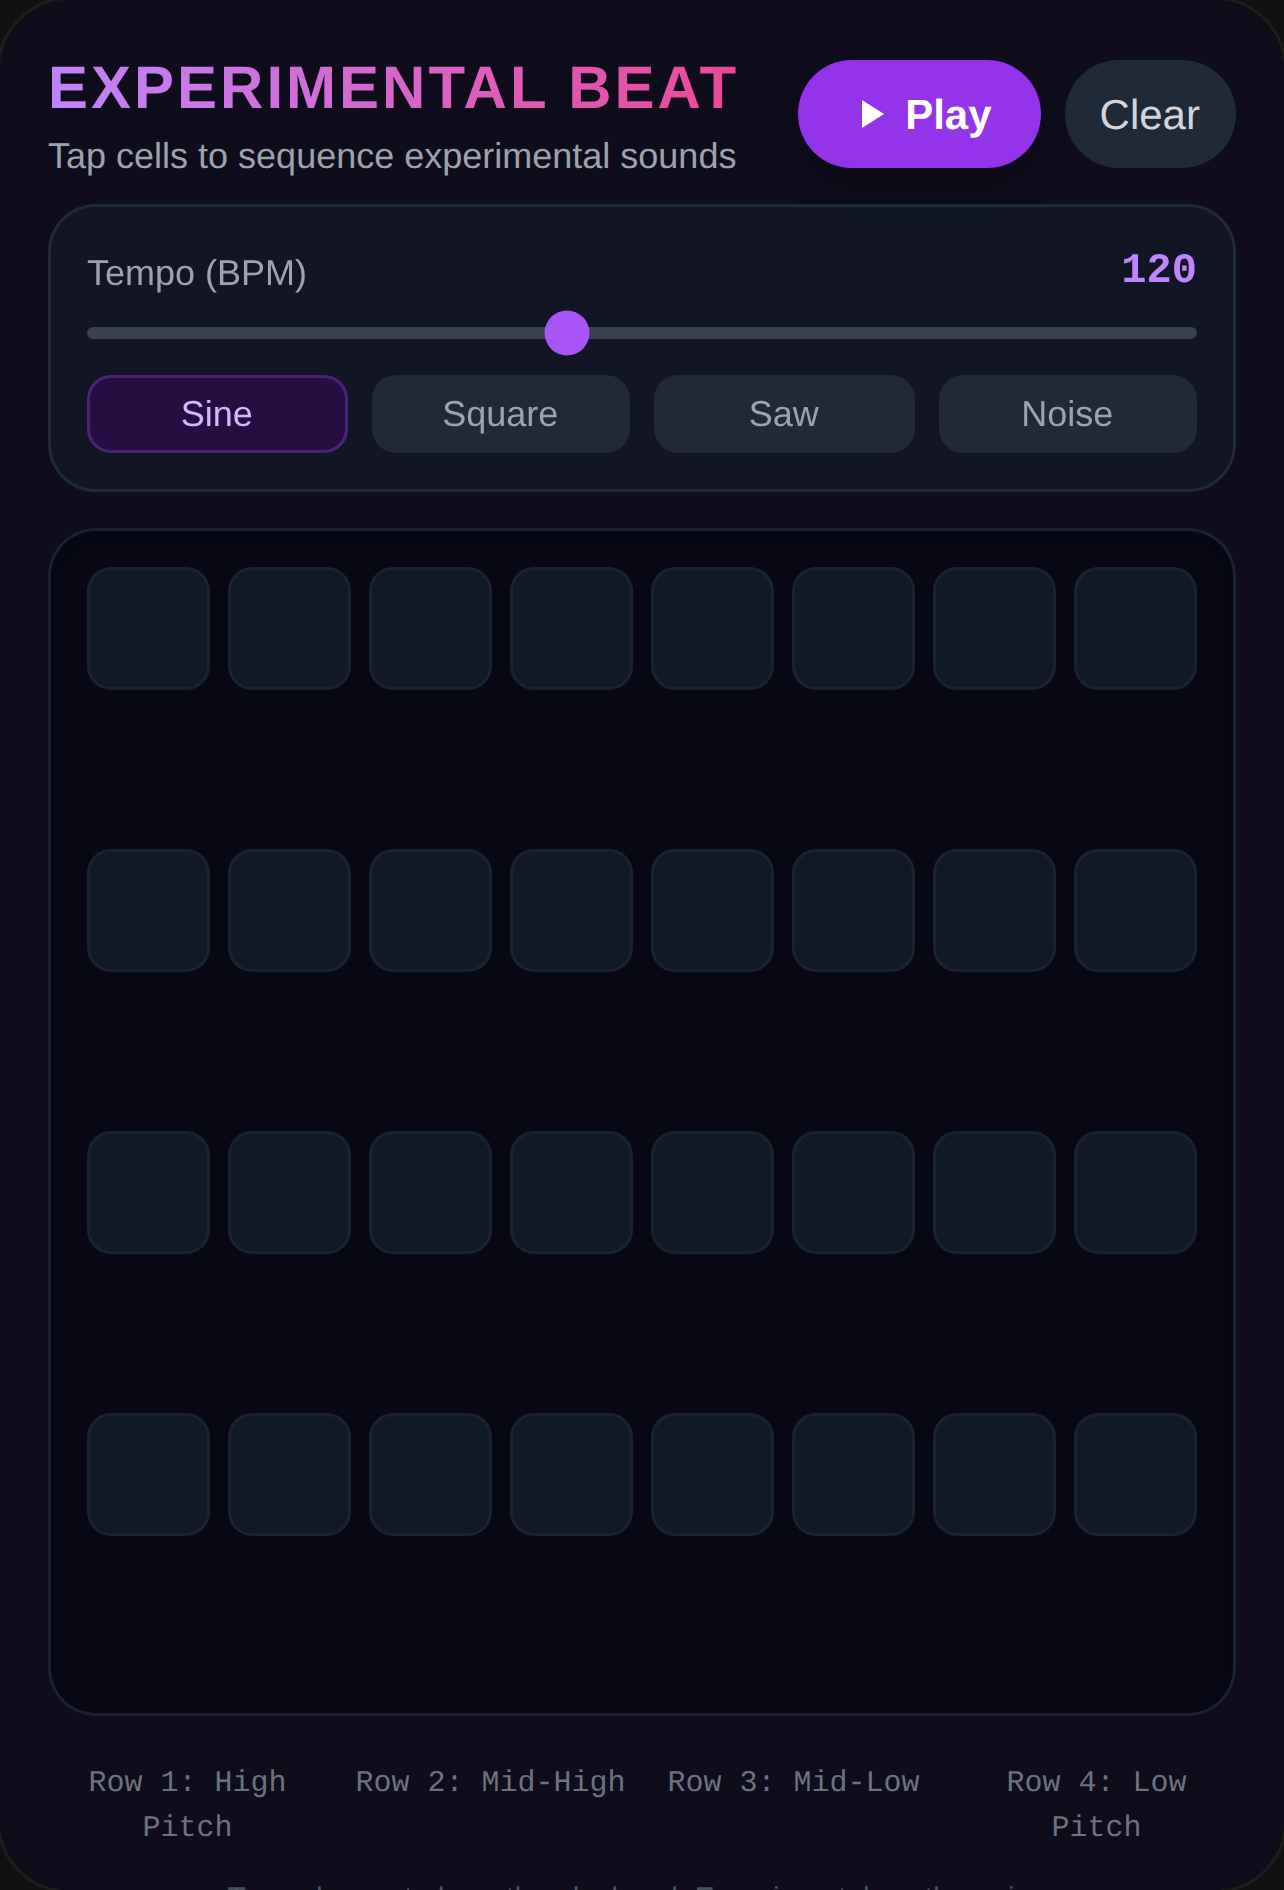Screen dimensions: 1284x1890
Task: Activate sixth cell in the third row
Action: [x=854, y=1192]
